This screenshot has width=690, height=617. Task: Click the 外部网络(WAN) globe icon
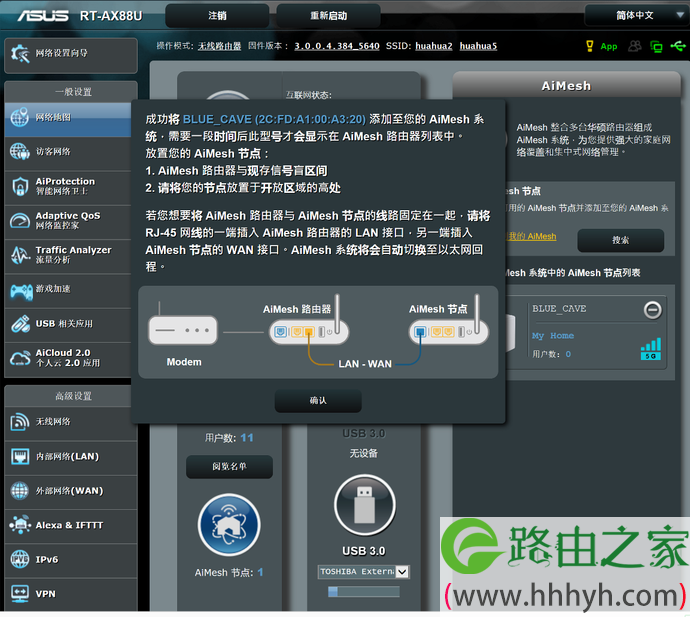(20, 491)
